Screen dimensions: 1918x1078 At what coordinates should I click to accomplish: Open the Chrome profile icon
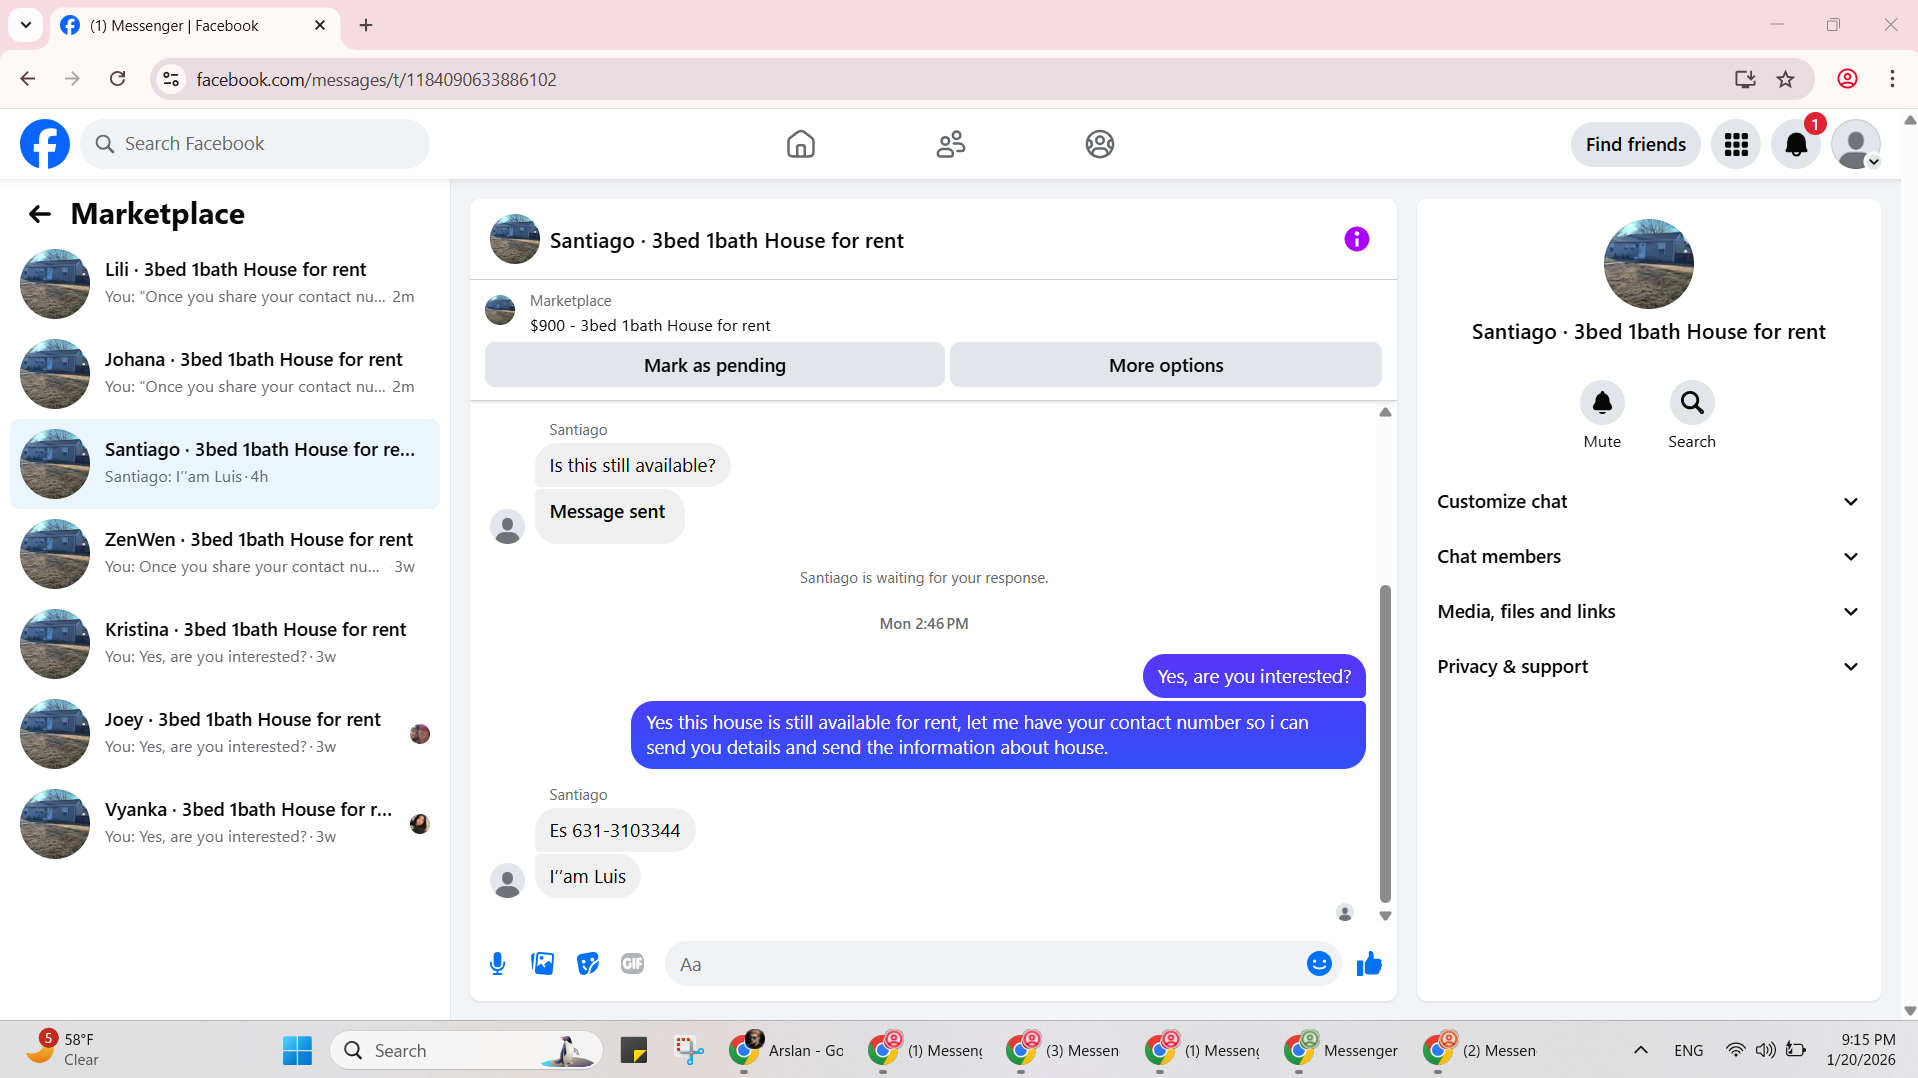click(1847, 79)
